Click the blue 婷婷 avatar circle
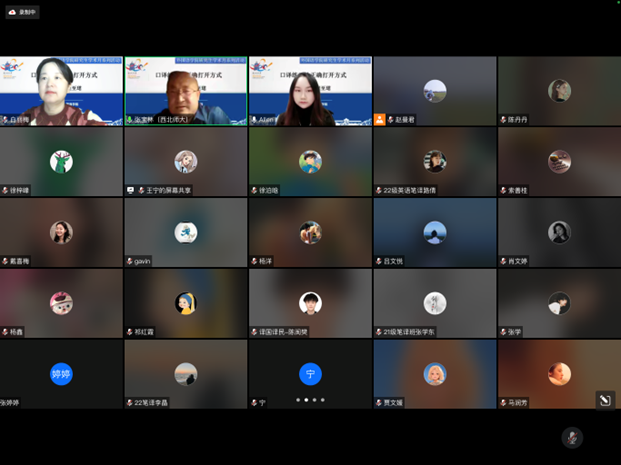621x465 pixels. point(61,374)
